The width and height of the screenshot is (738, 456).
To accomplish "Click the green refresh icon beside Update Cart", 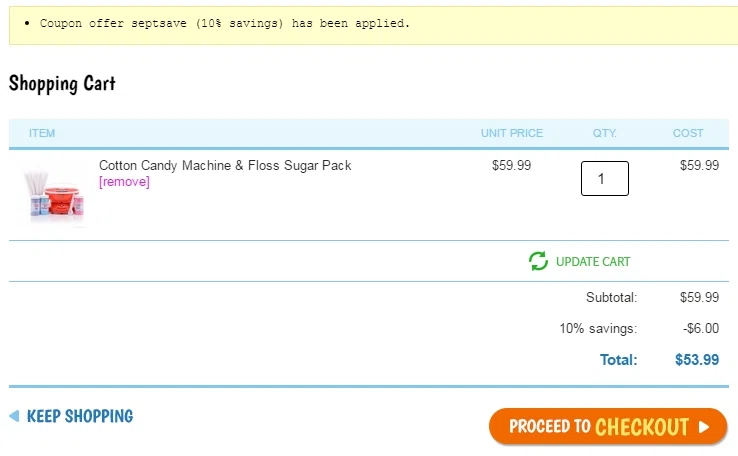I will pos(538,261).
